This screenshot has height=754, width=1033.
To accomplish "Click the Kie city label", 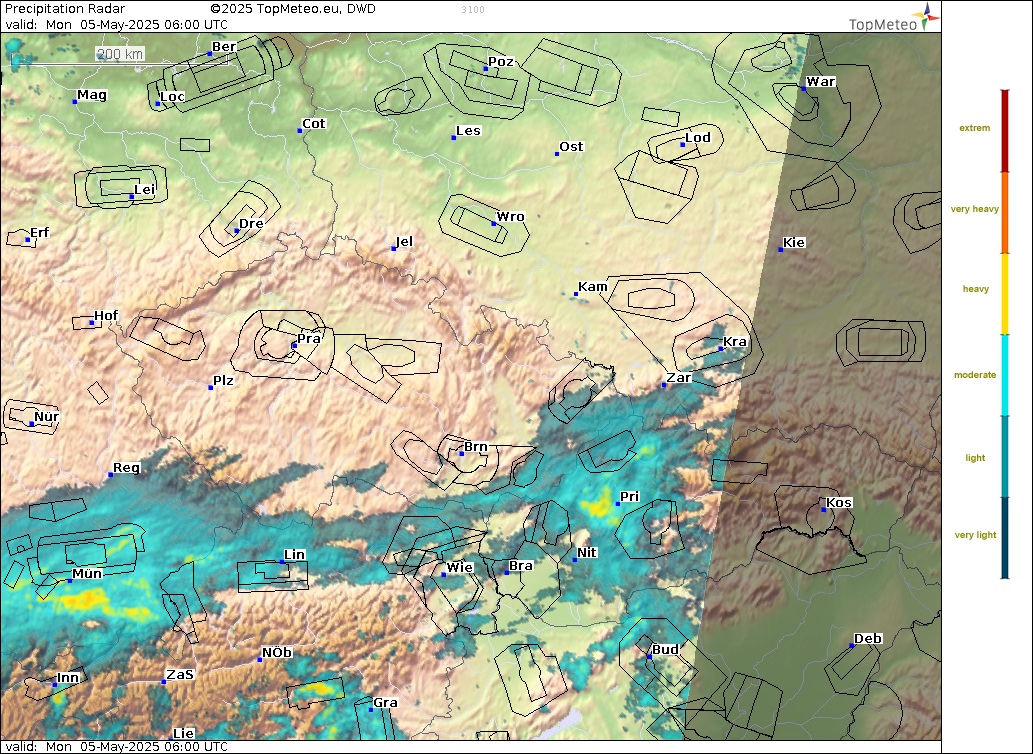I will click(x=794, y=243).
